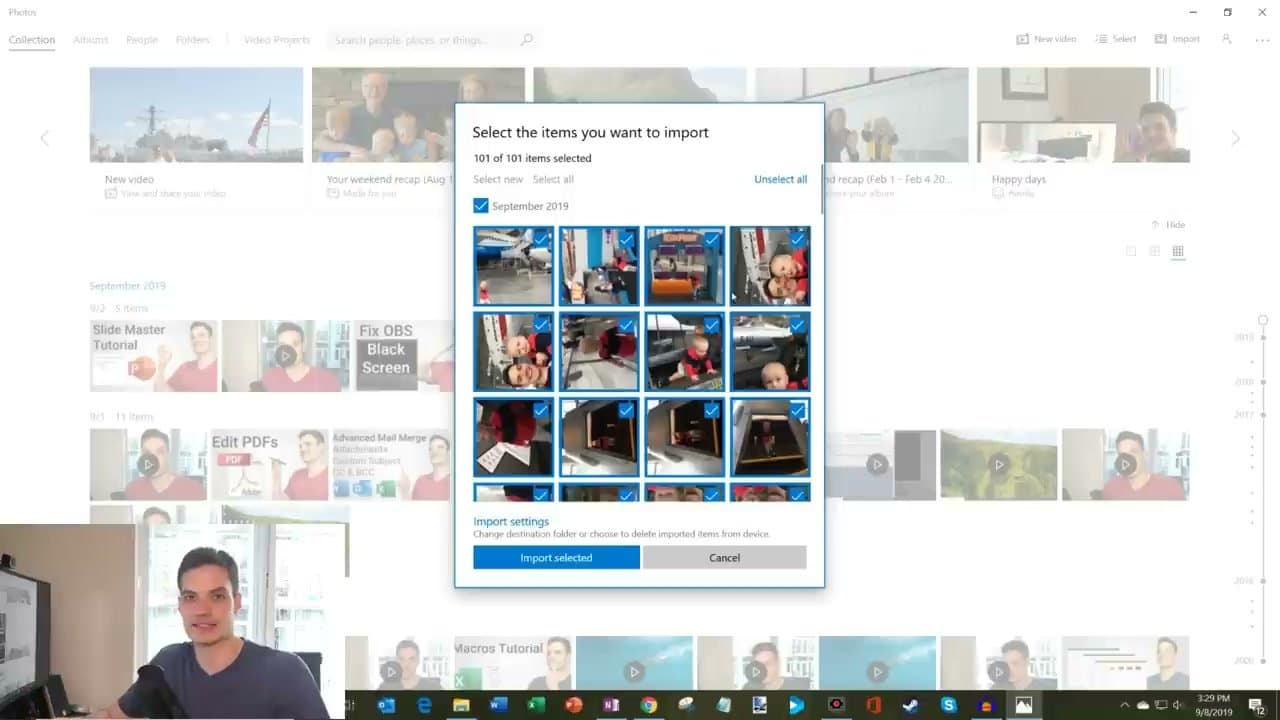This screenshot has height=720, width=1280.
Task: Open the Import settings link
Action: [511, 521]
